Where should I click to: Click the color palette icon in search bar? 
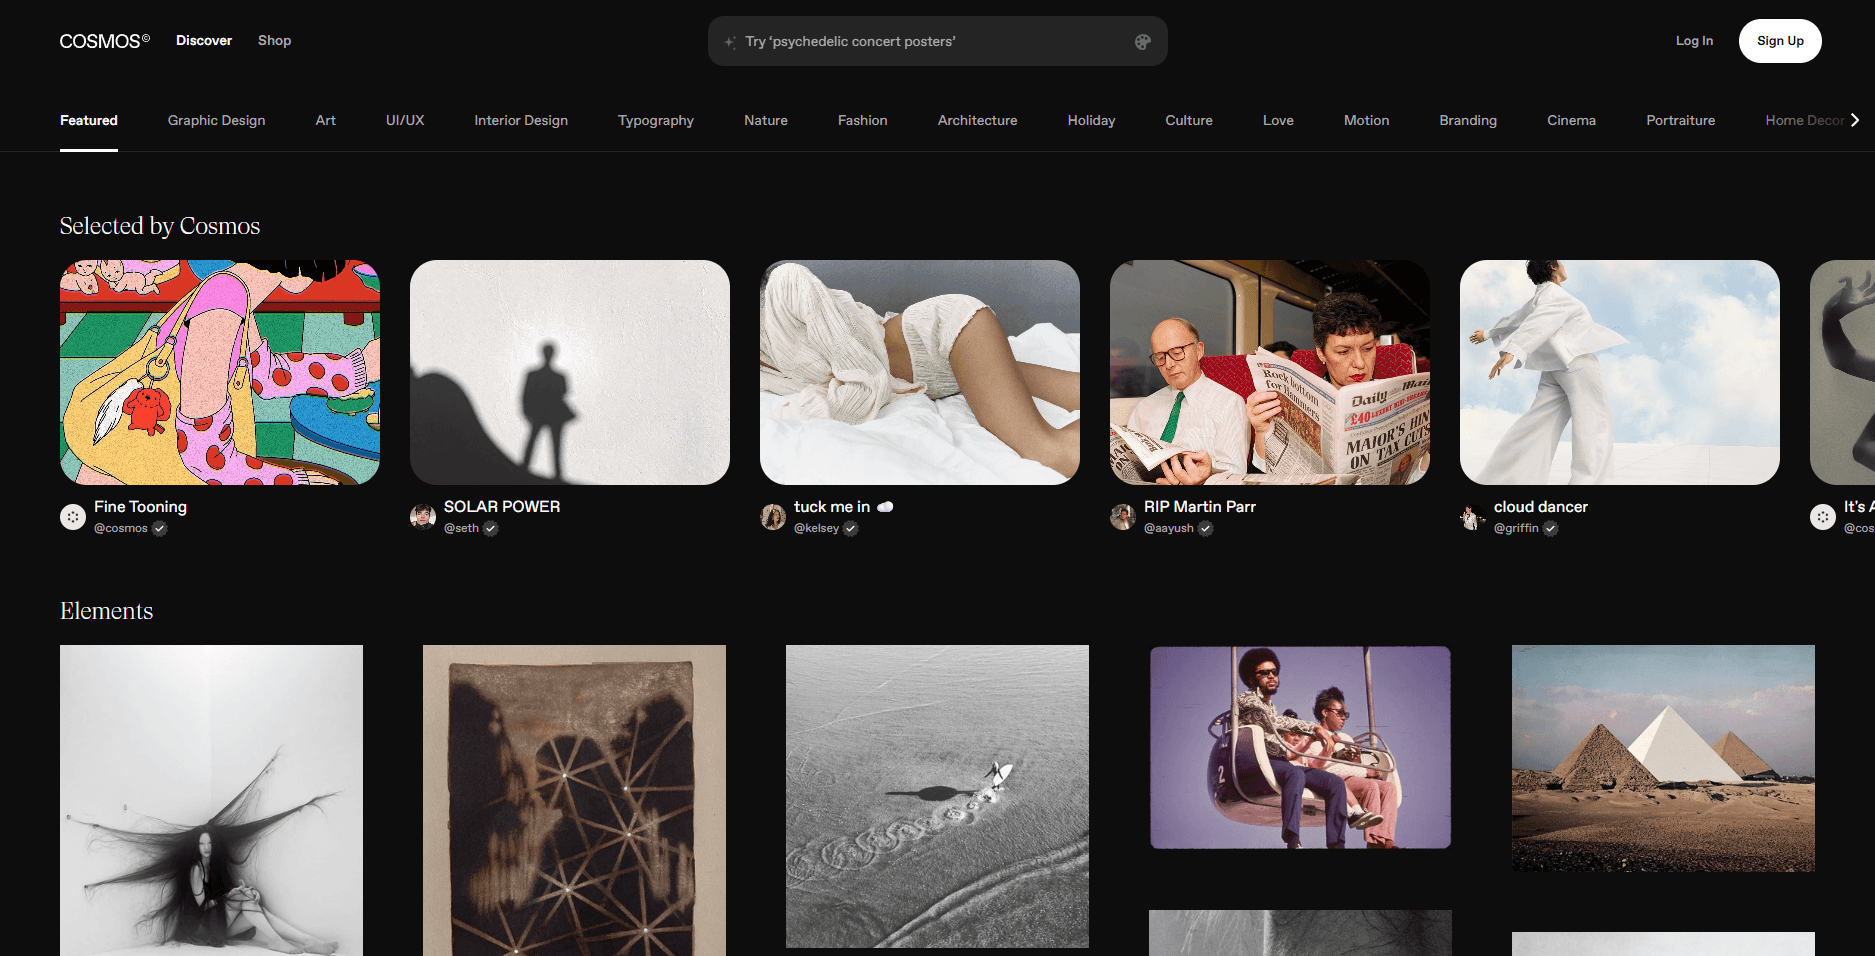tap(1142, 42)
